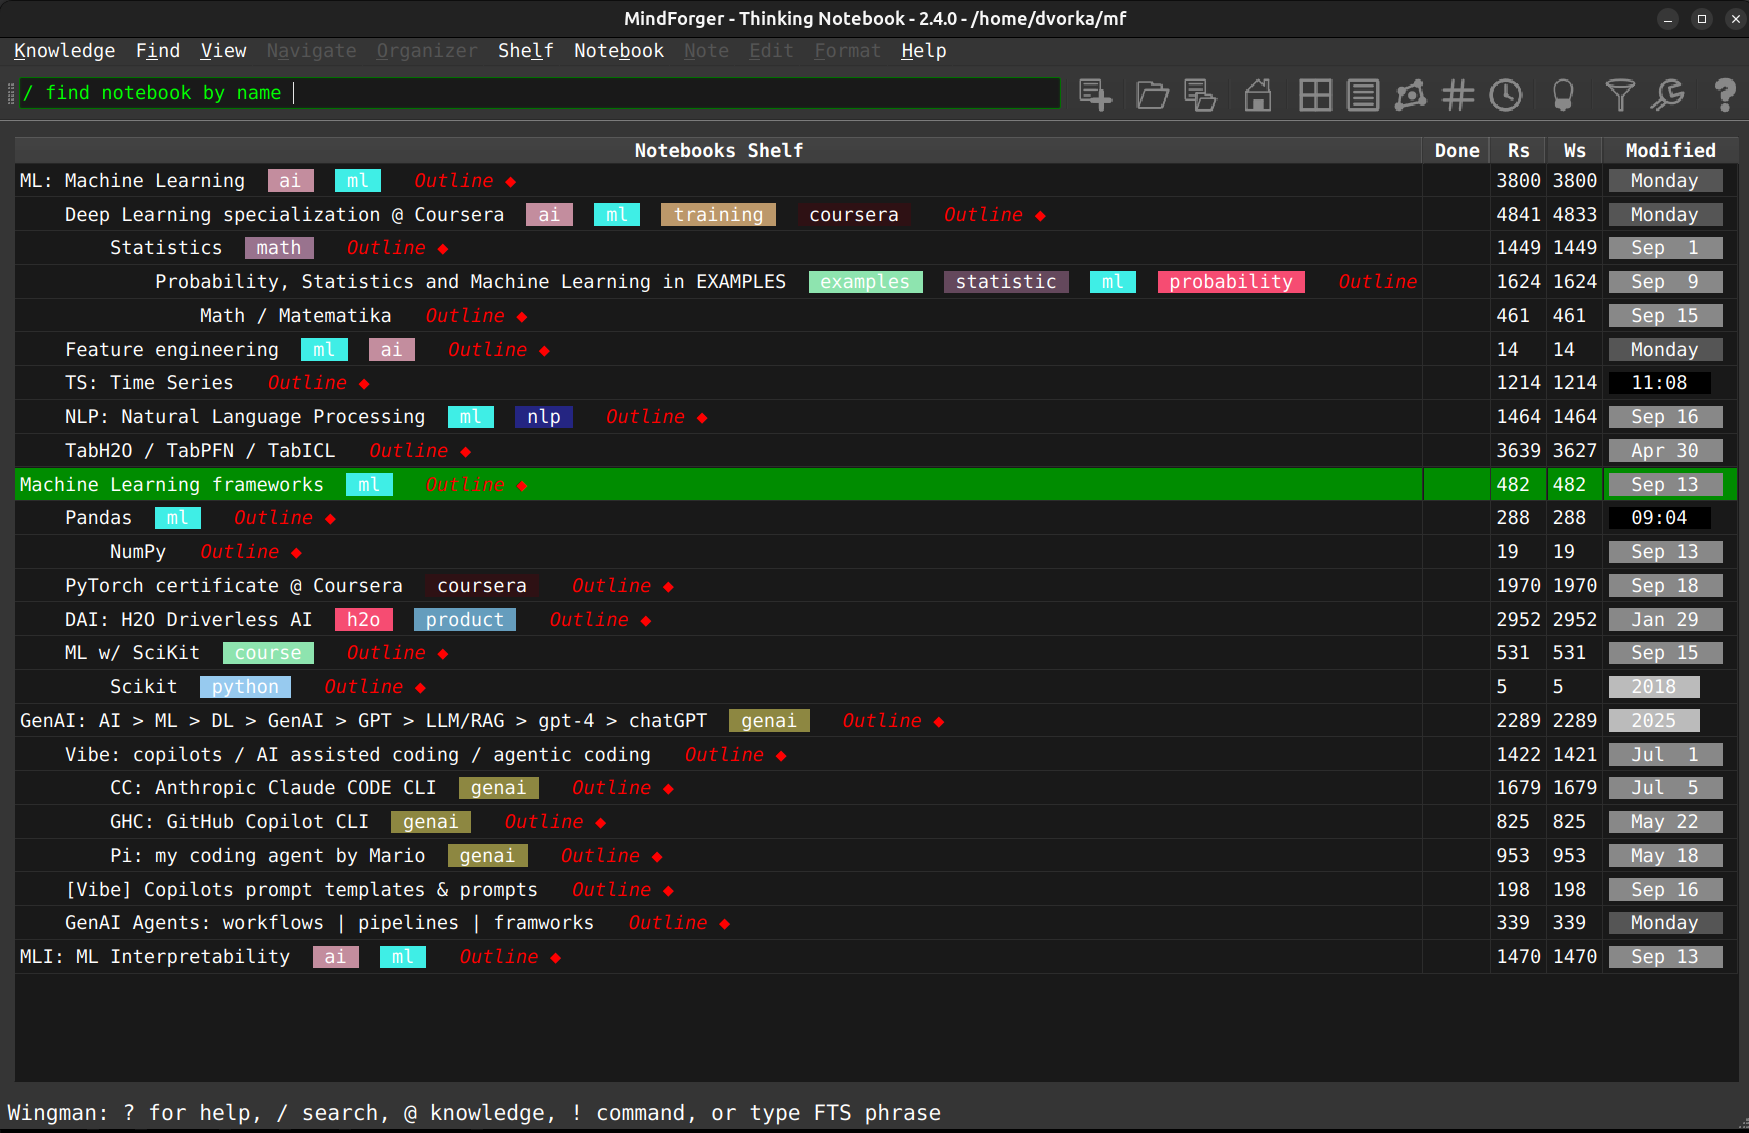Open the Notebook menu
The width and height of the screenshot is (1749, 1133).
pos(619,51)
